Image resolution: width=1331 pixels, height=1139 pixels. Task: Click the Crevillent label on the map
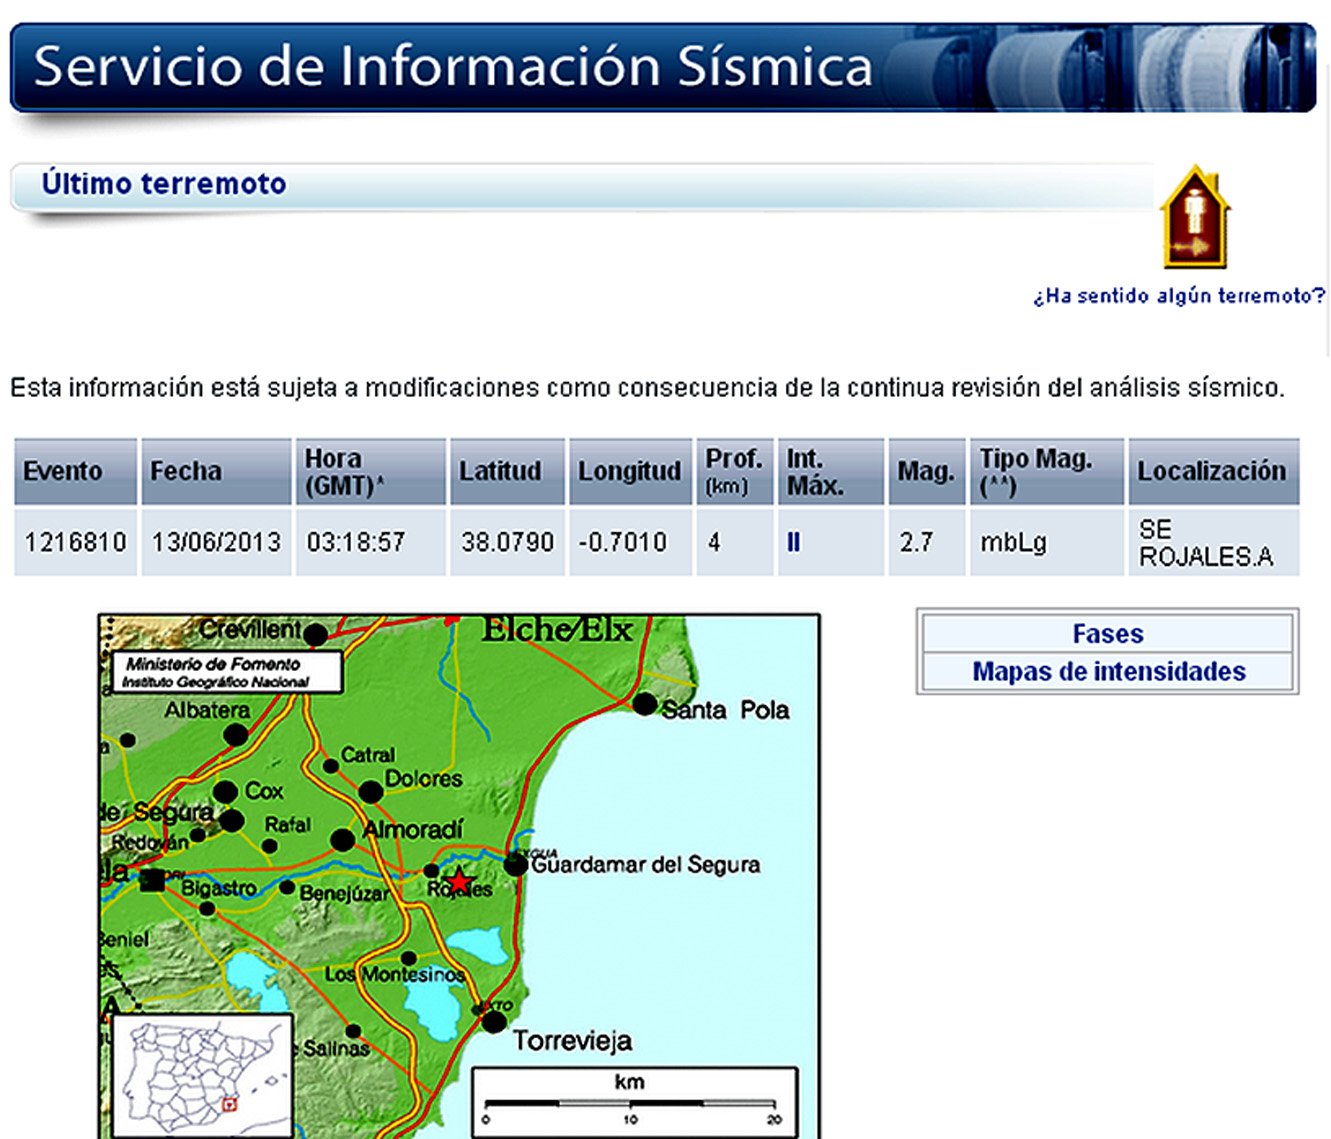pos(250,630)
